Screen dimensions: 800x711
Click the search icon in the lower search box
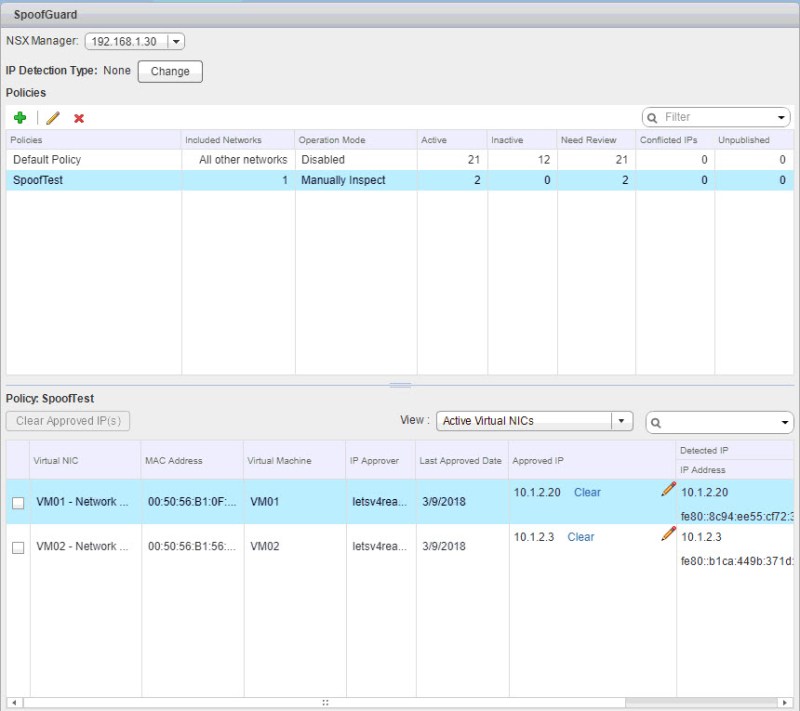657,423
